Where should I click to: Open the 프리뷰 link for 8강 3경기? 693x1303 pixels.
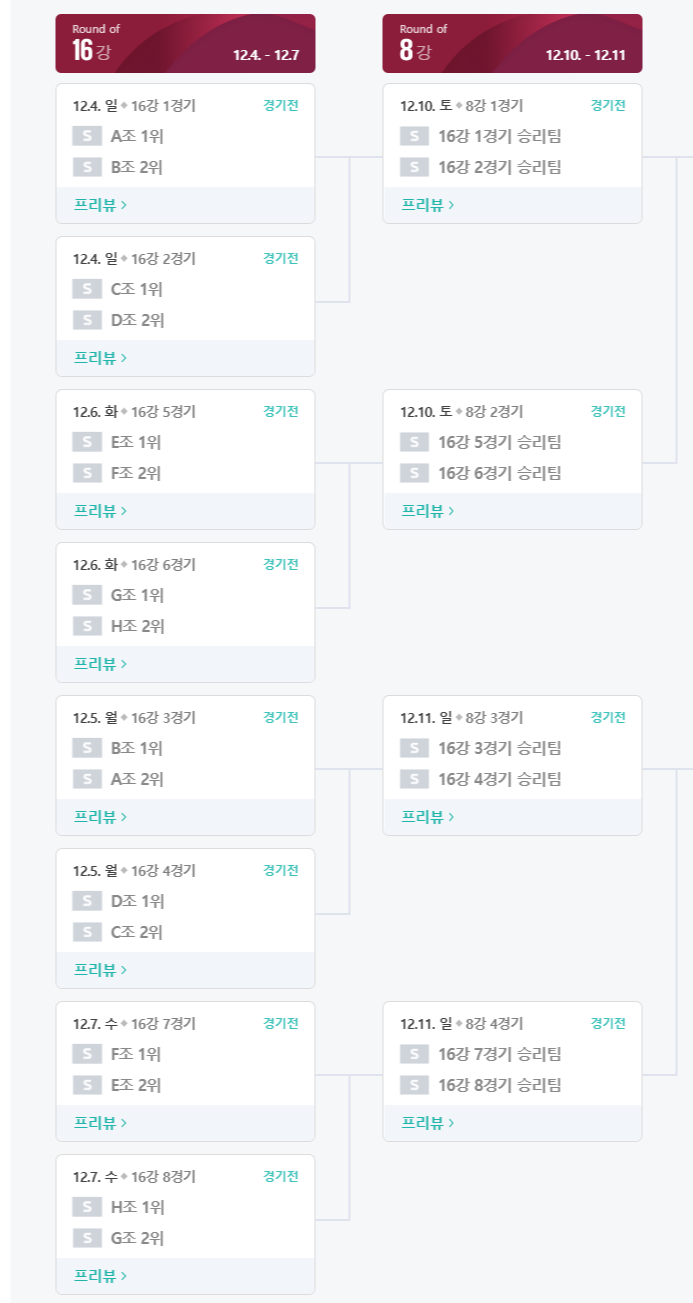point(428,817)
